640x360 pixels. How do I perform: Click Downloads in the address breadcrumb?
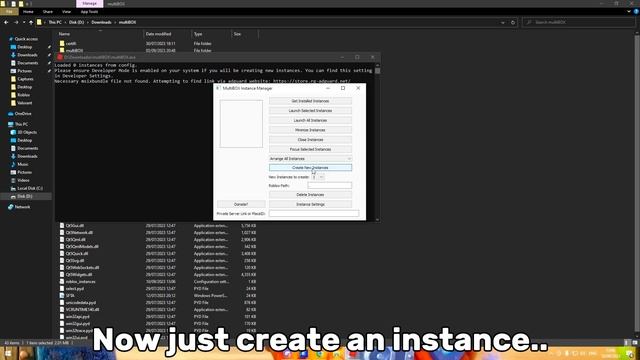point(101,22)
